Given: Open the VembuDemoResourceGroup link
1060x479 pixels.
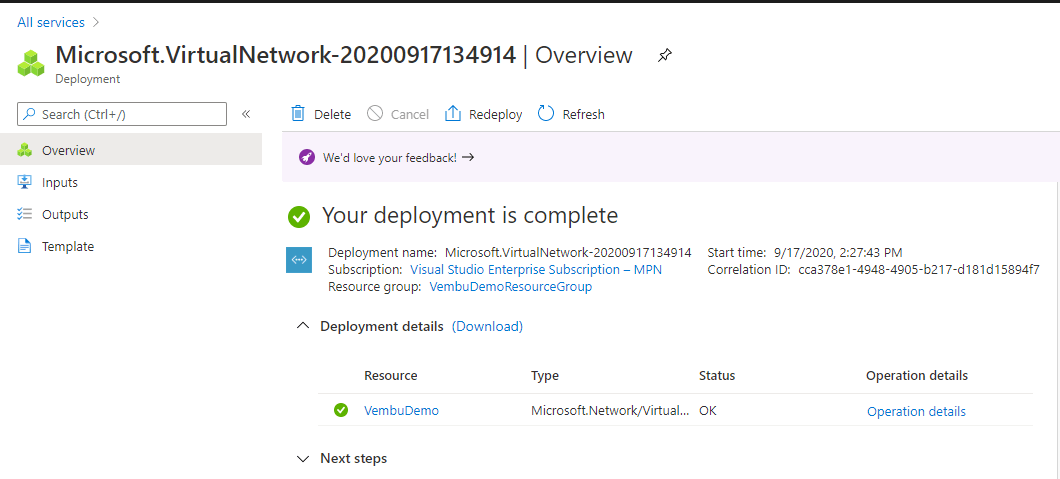Looking at the screenshot, I should [510, 286].
